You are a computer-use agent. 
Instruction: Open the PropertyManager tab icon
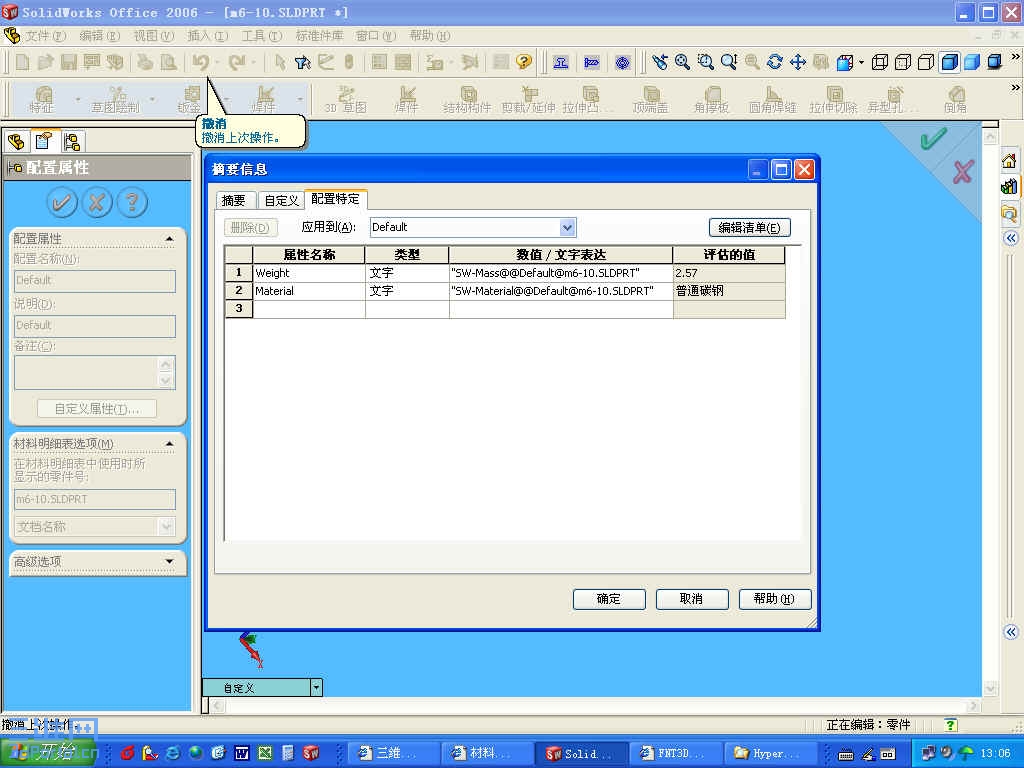tap(44, 141)
